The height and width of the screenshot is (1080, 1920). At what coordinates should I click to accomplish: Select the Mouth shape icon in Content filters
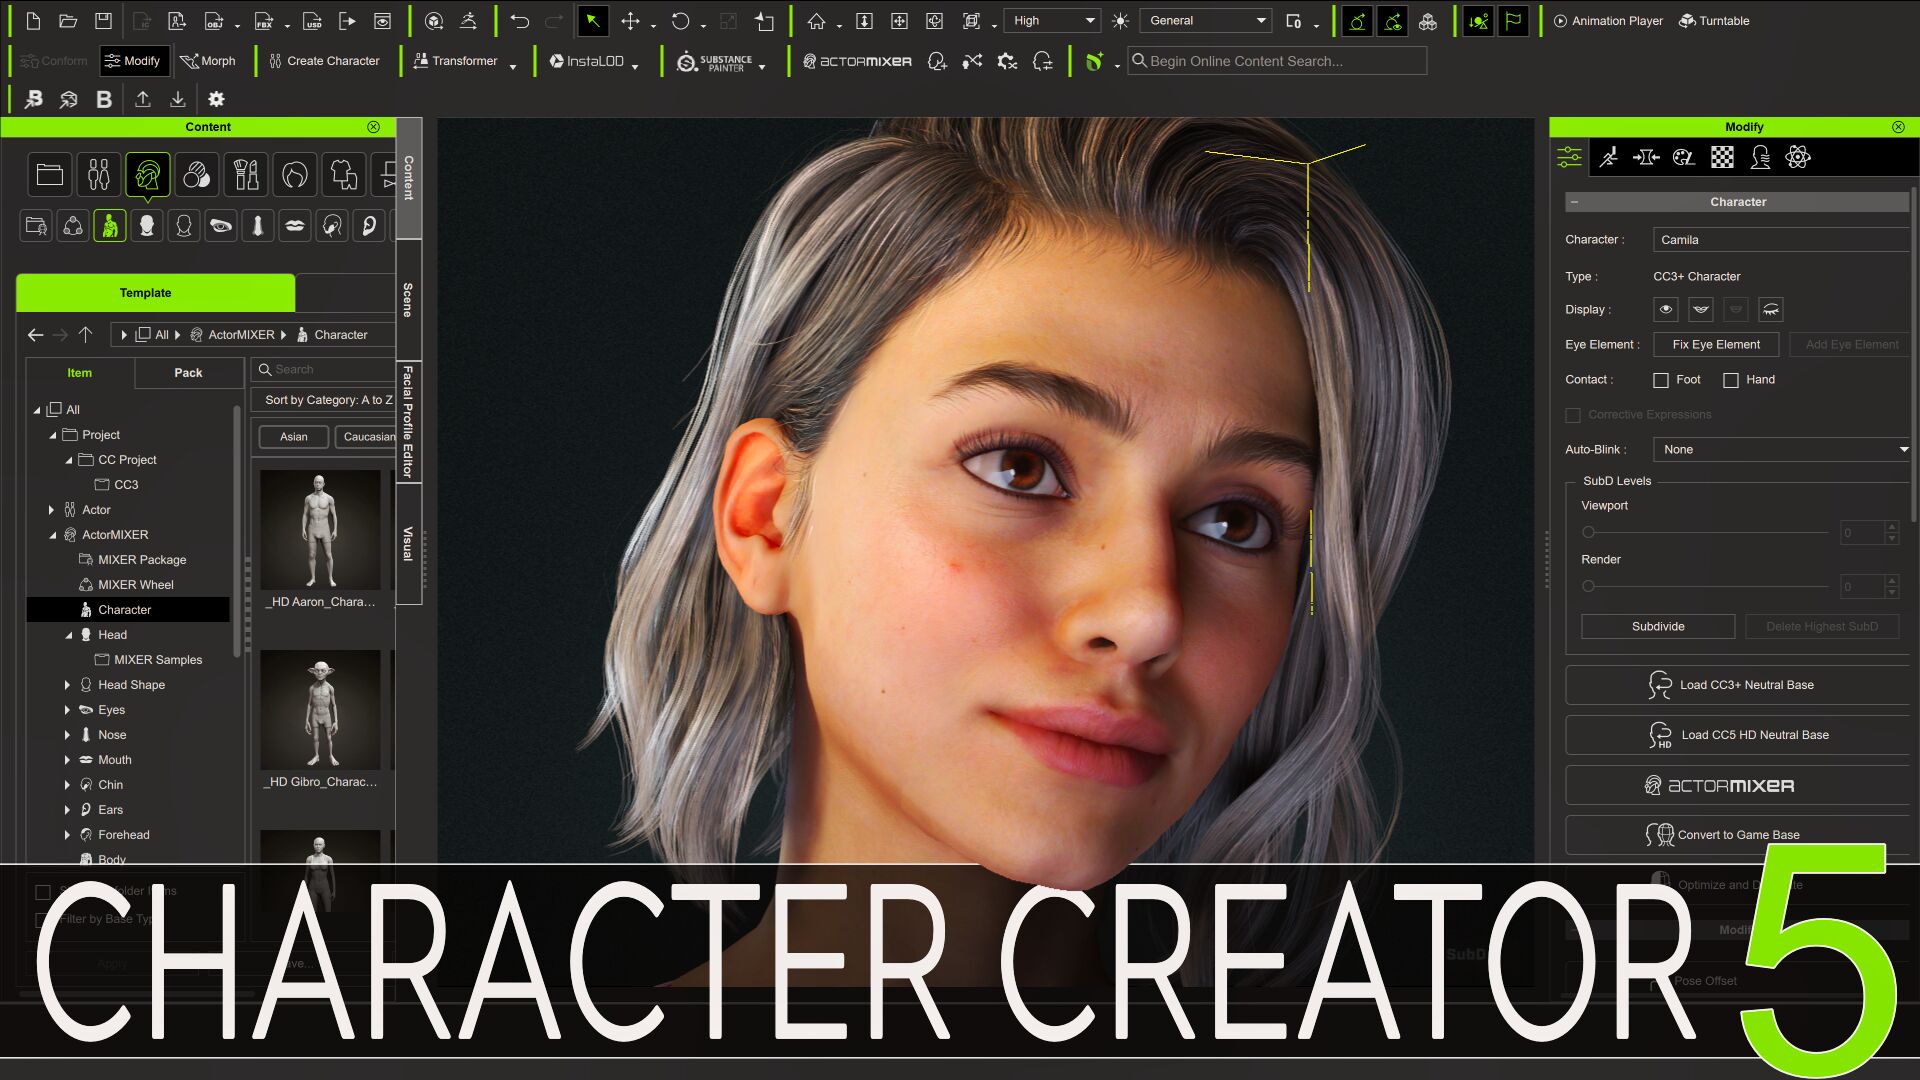tap(294, 225)
